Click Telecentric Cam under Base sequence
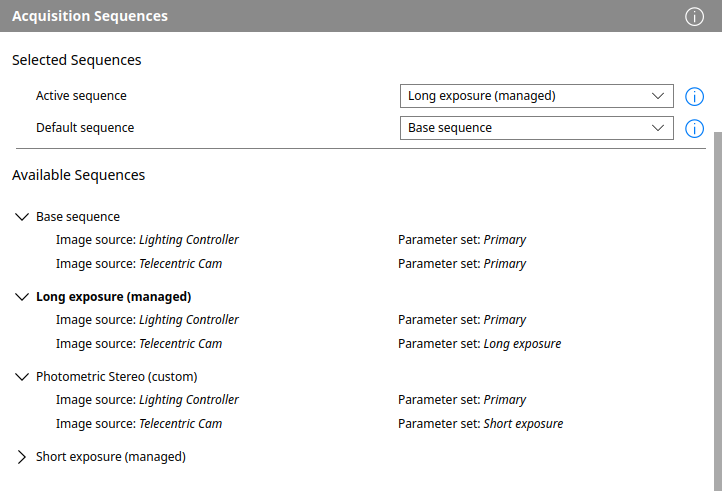722x491 pixels. (180, 264)
